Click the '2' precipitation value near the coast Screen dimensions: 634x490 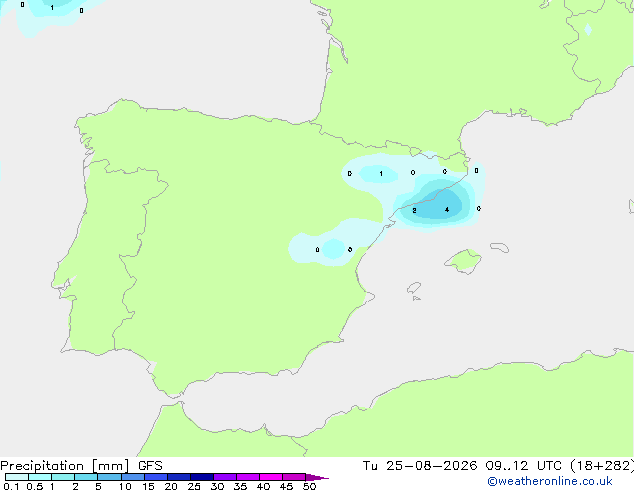(414, 210)
